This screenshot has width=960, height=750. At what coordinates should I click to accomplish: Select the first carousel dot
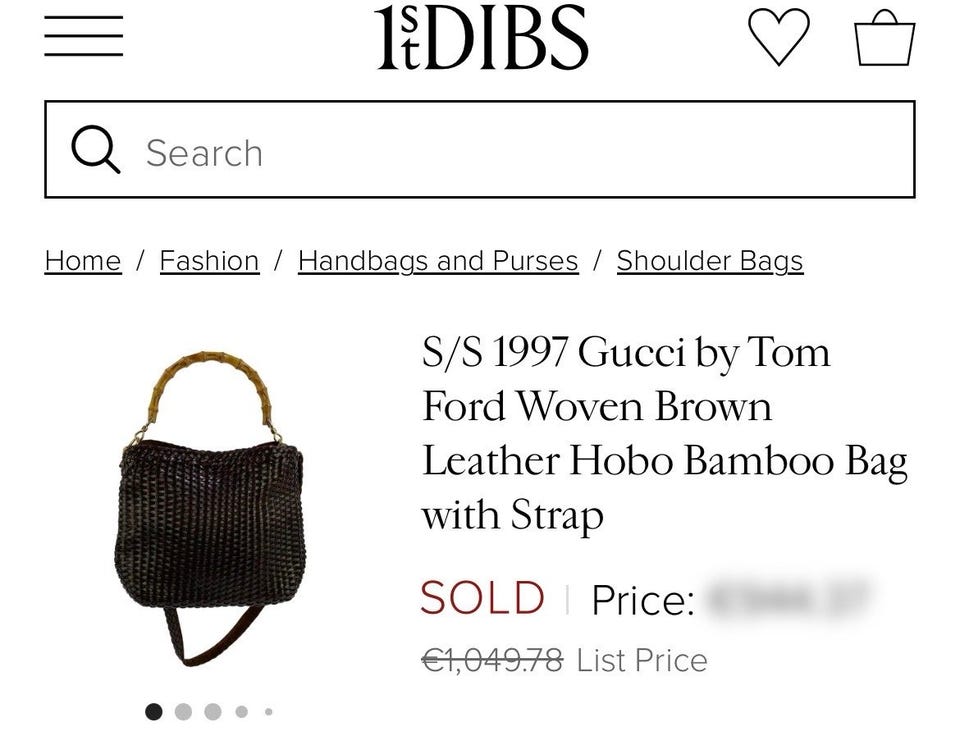click(x=154, y=711)
